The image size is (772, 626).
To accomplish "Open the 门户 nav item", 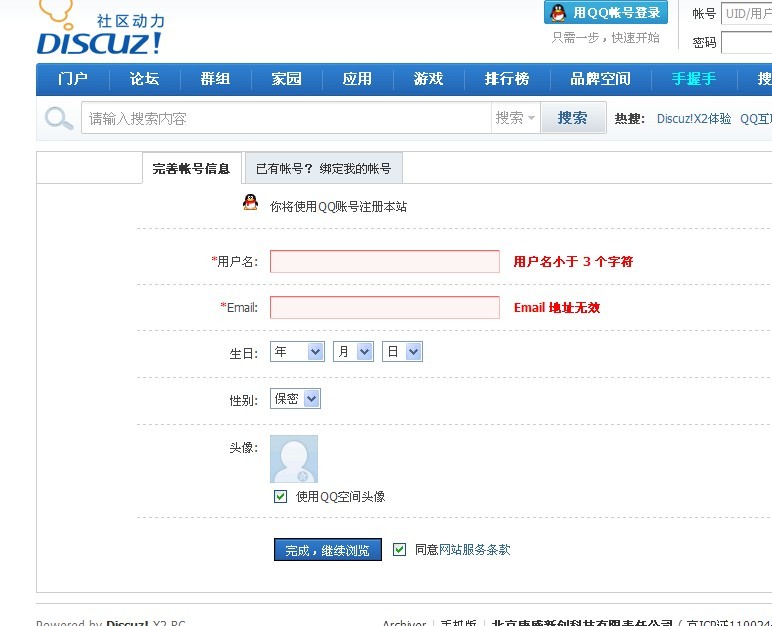I will (73, 79).
